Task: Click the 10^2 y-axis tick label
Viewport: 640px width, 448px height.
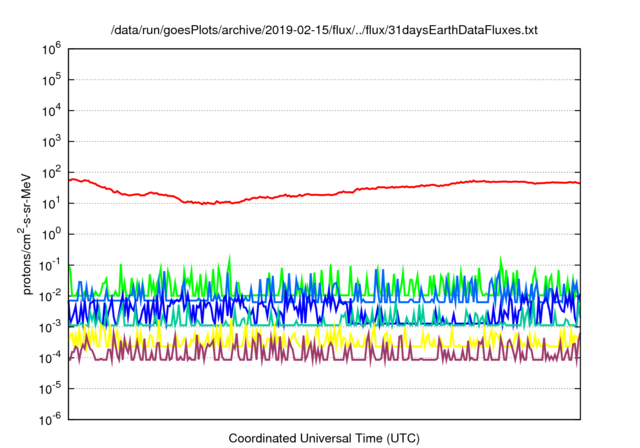Action: pyautogui.click(x=50, y=172)
